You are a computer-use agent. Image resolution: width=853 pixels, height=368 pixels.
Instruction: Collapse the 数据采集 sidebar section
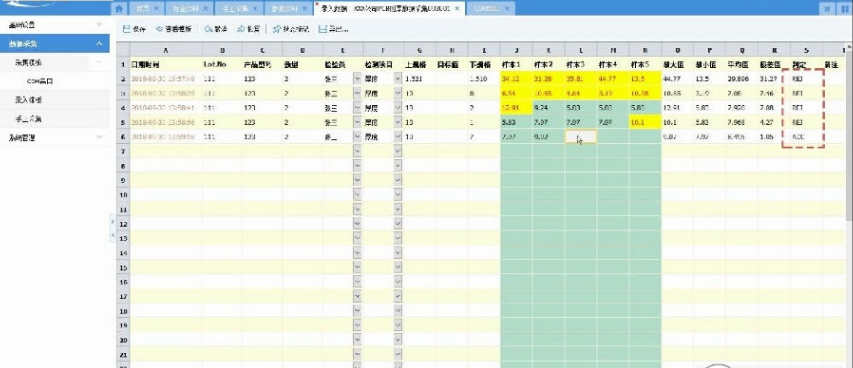click(54, 44)
